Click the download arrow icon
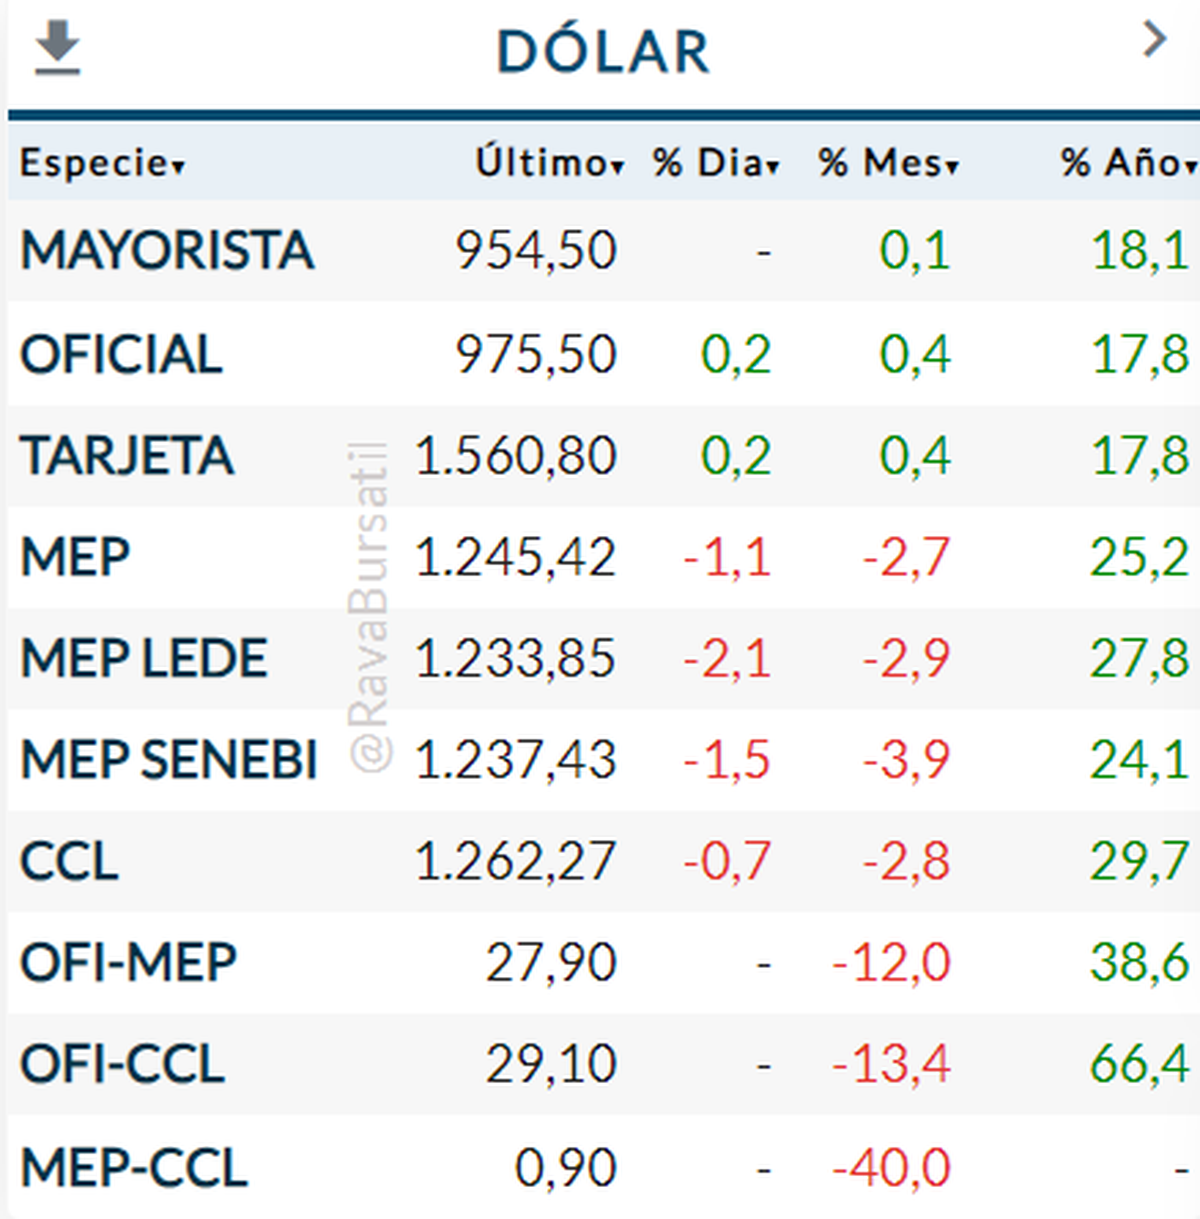The image size is (1200, 1219). 57,48
